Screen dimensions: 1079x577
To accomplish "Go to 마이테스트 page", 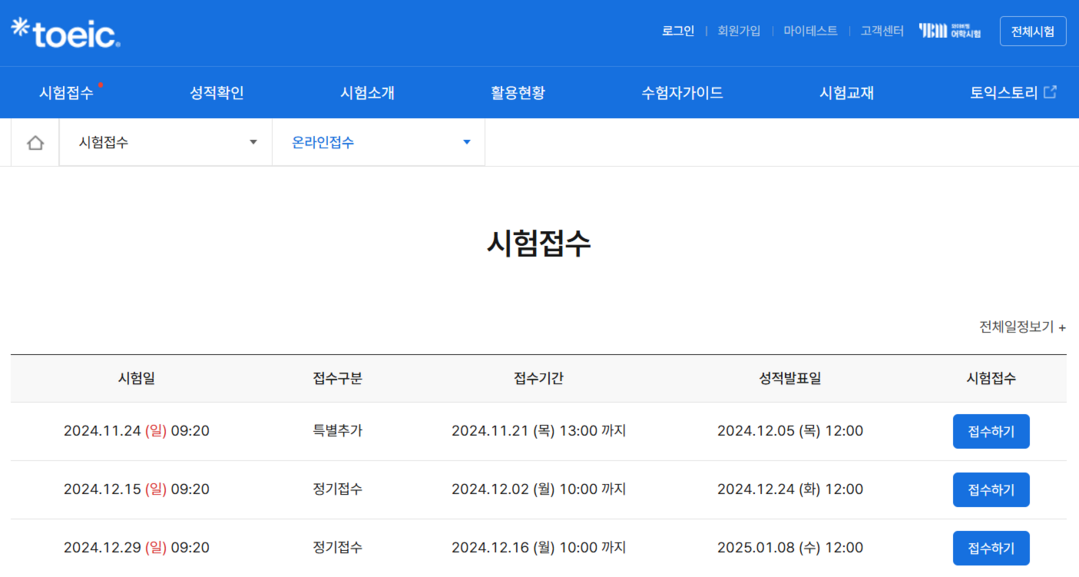I will click(810, 31).
